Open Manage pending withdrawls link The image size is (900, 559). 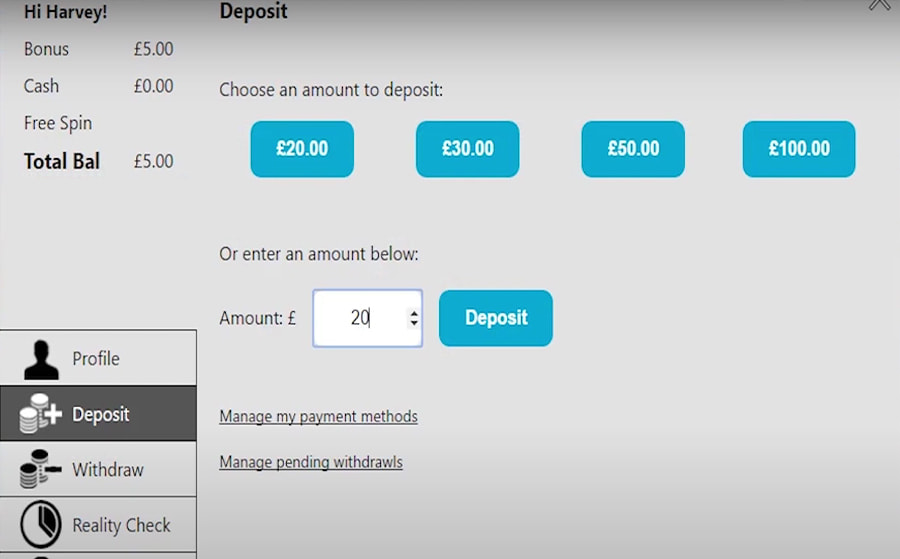tap(311, 462)
